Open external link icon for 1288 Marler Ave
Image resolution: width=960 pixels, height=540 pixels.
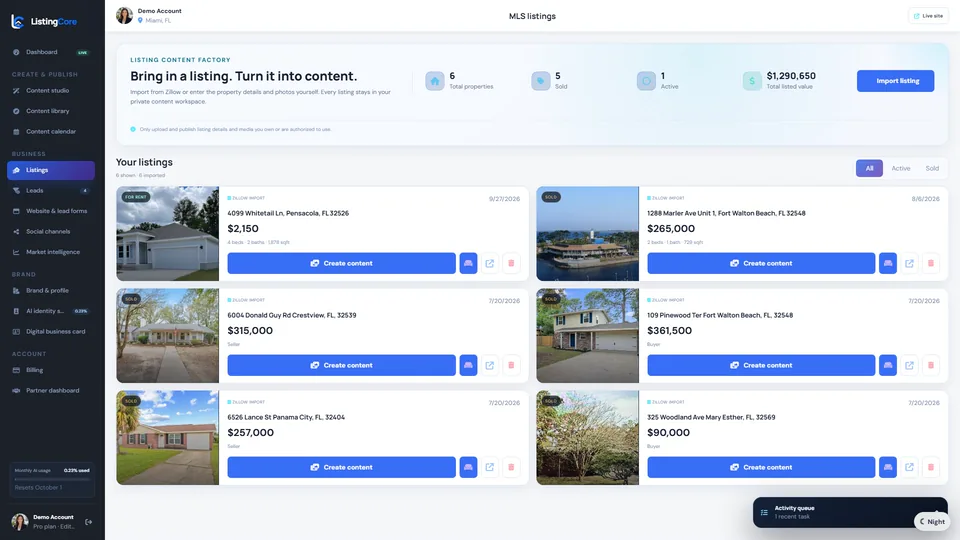point(909,263)
